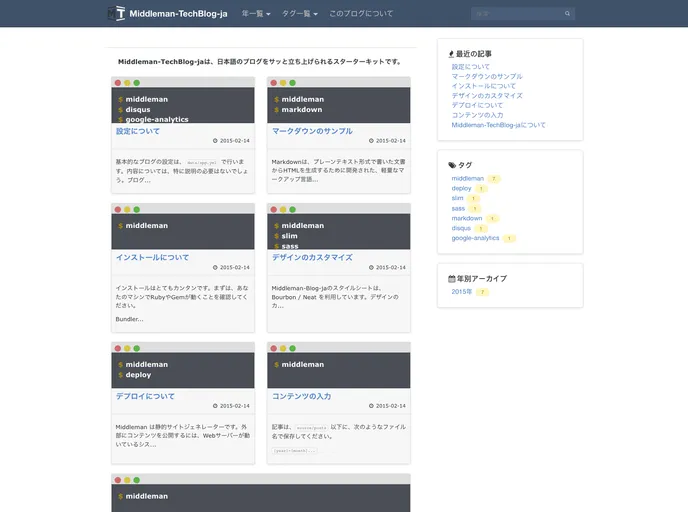The width and height of the screenshot is (688, 512).
Task: Click the clock icon on 設定について card
Action: tap(216, 141)
